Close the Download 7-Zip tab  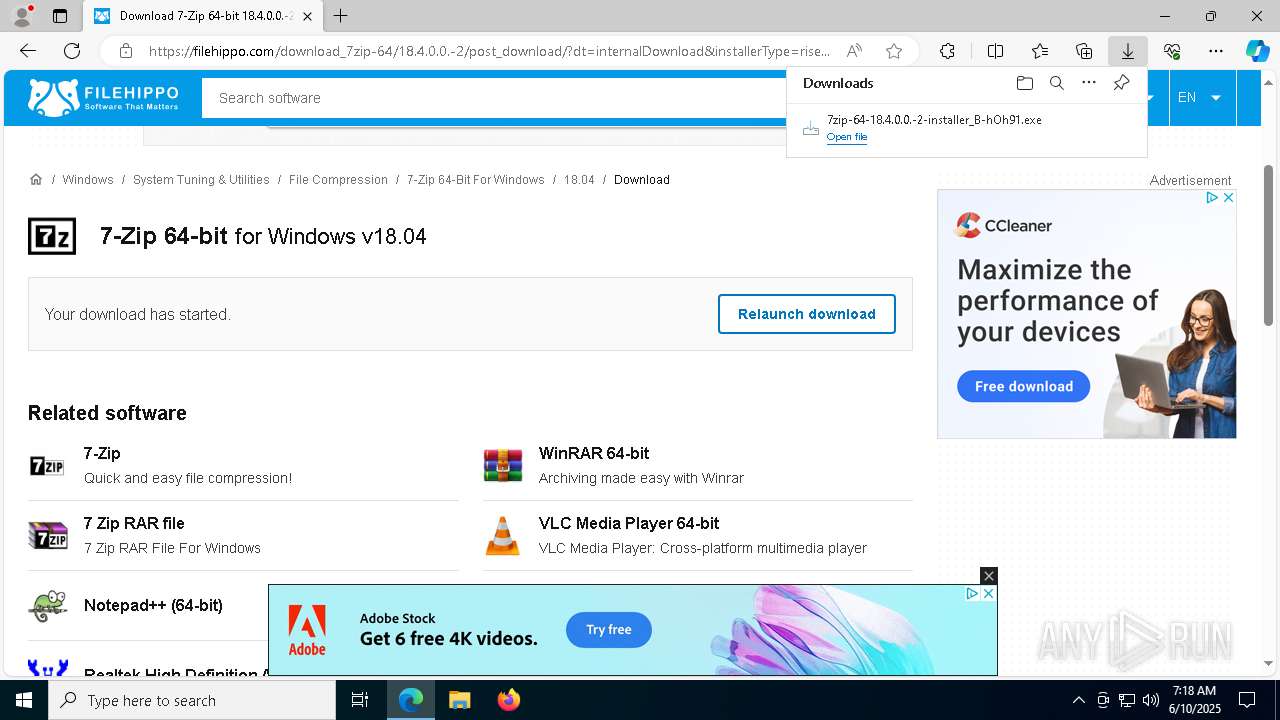(x=308, y=16)
